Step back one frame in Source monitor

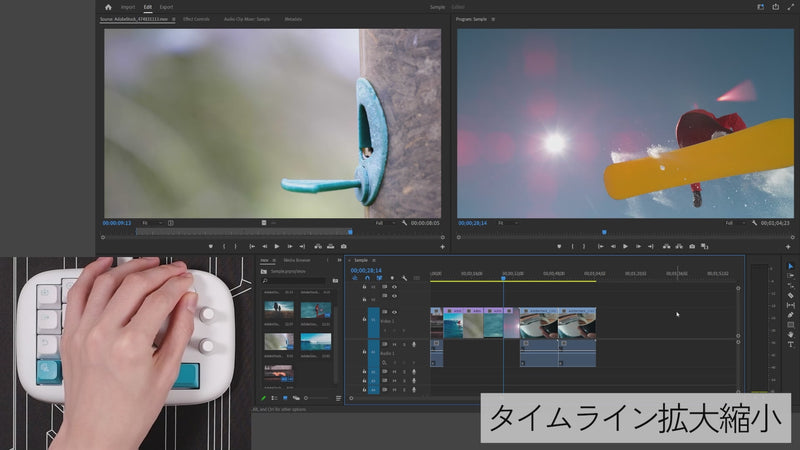click(x=264, y=246)
